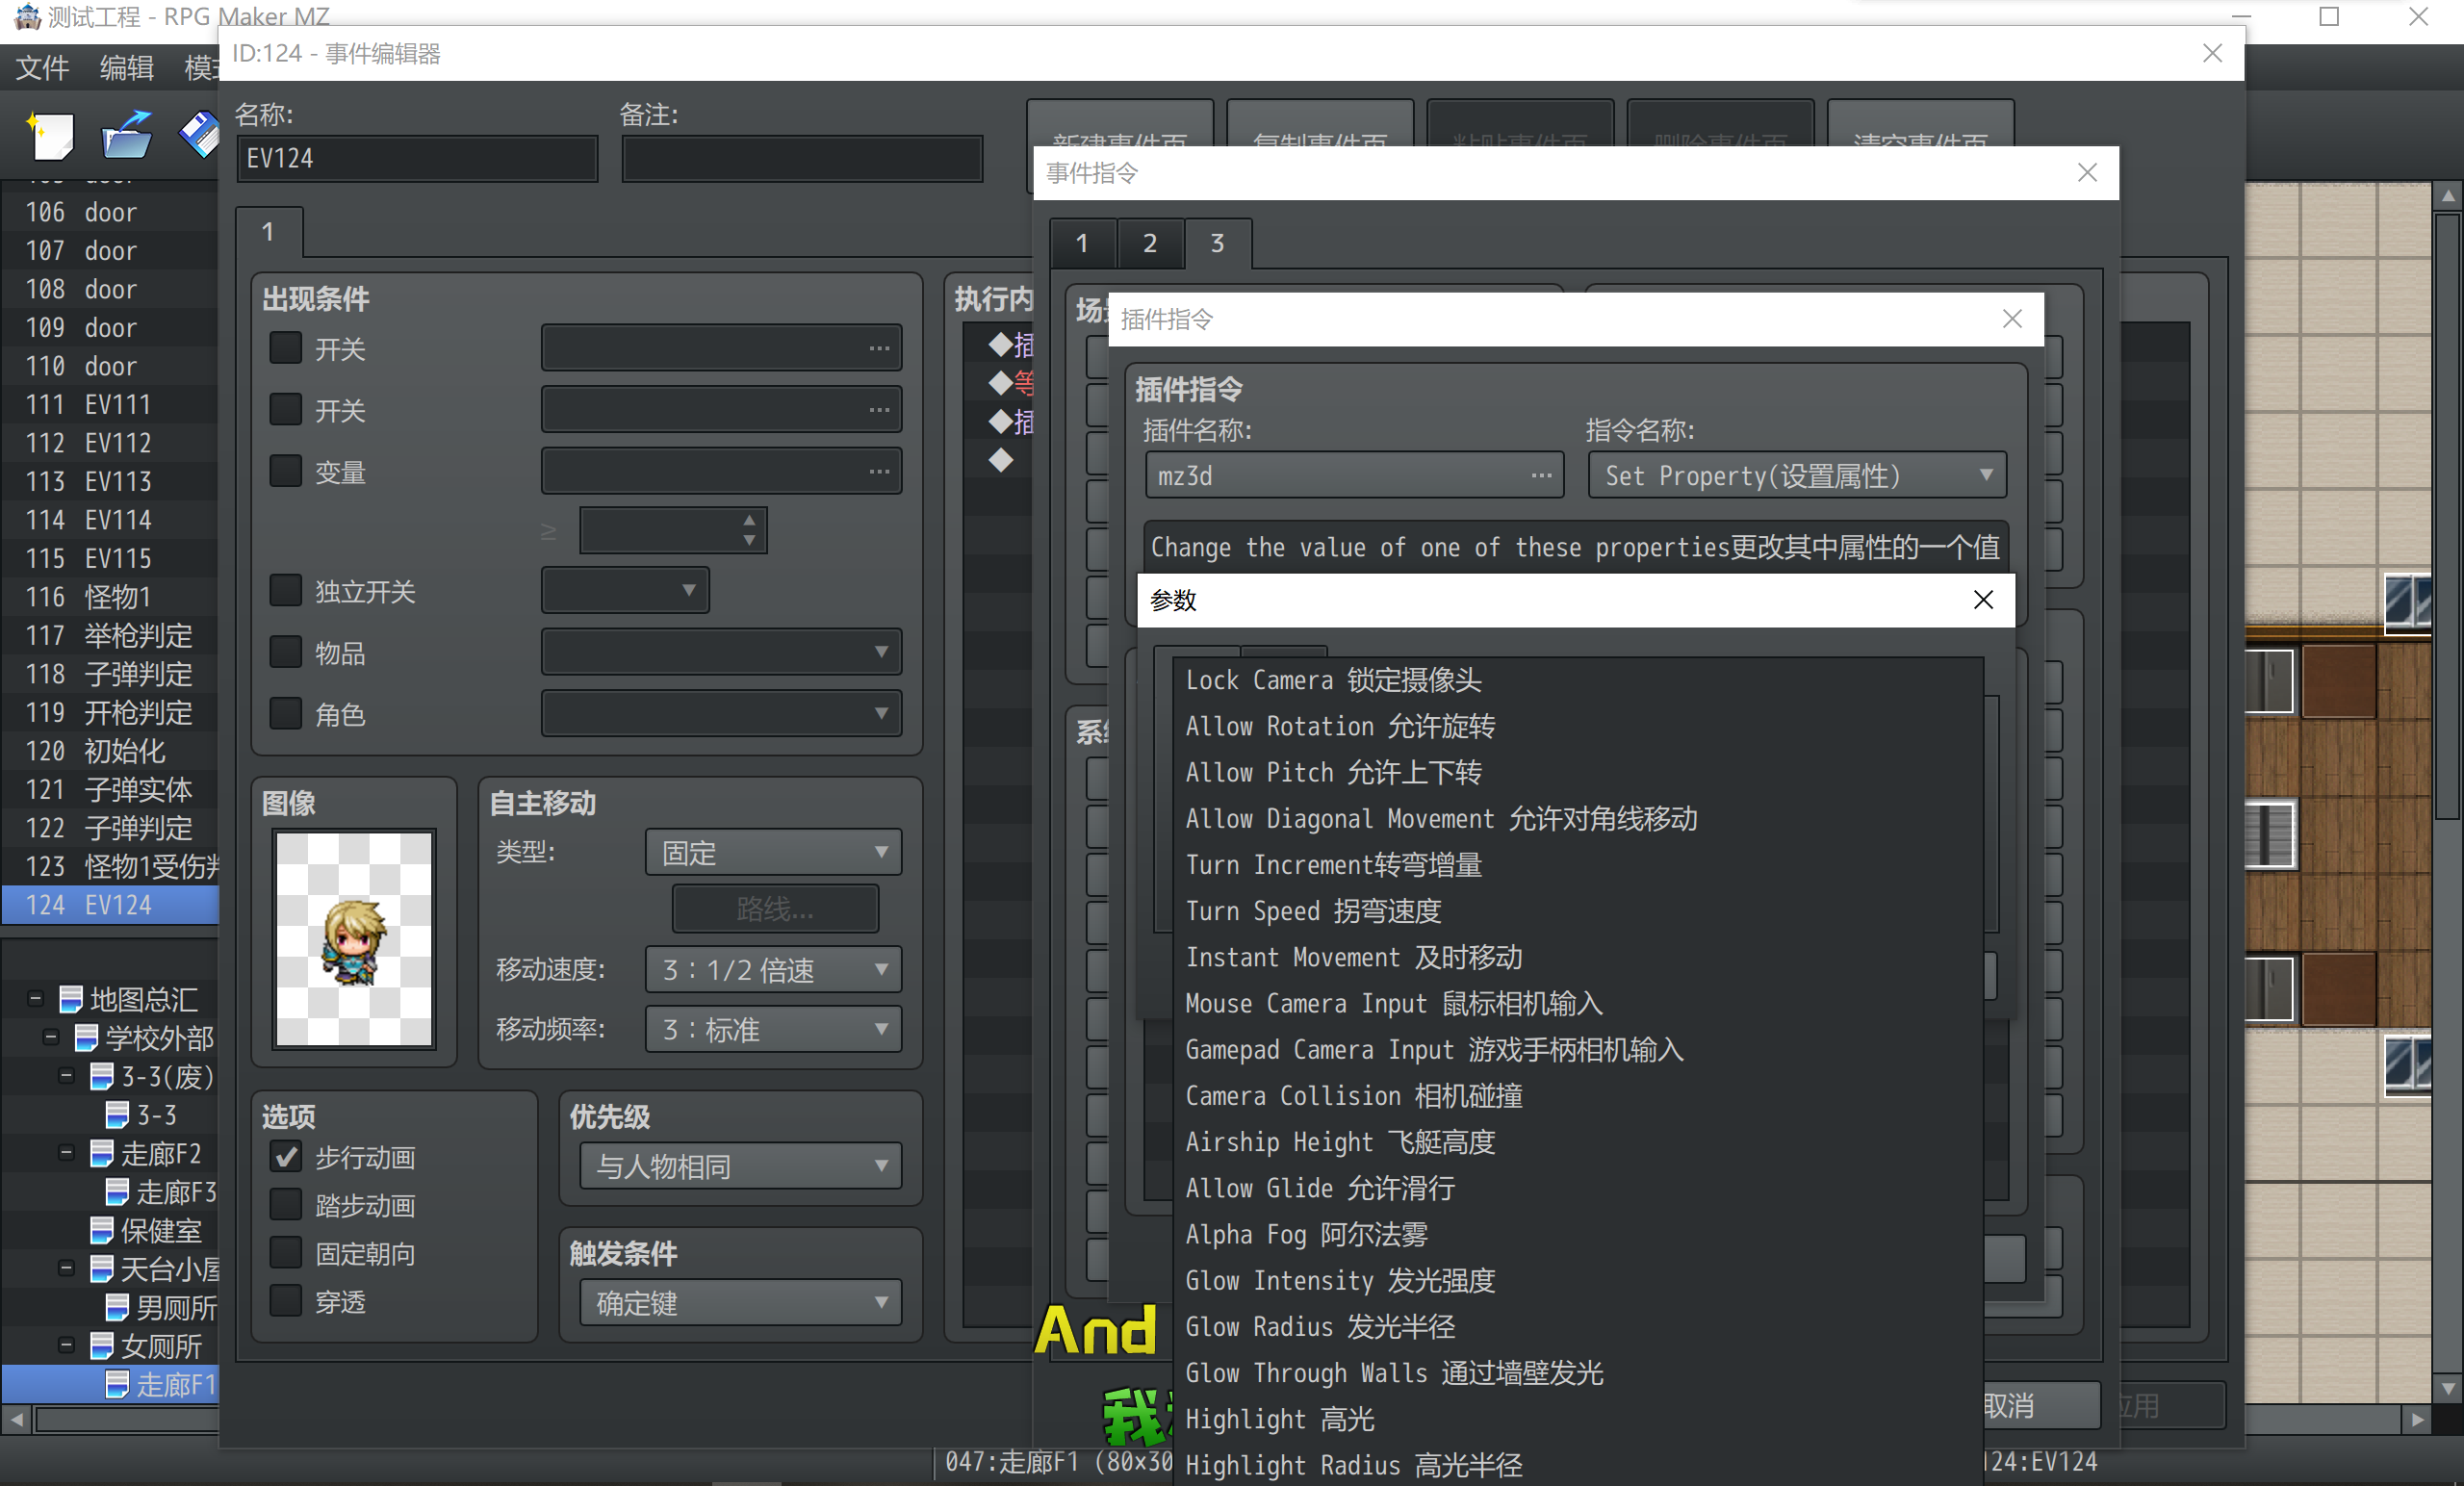2464x1486 pixels.
Task: Open the 触发条件 确定键 trigger dropdown
Action: click(x=741, y=1303)
